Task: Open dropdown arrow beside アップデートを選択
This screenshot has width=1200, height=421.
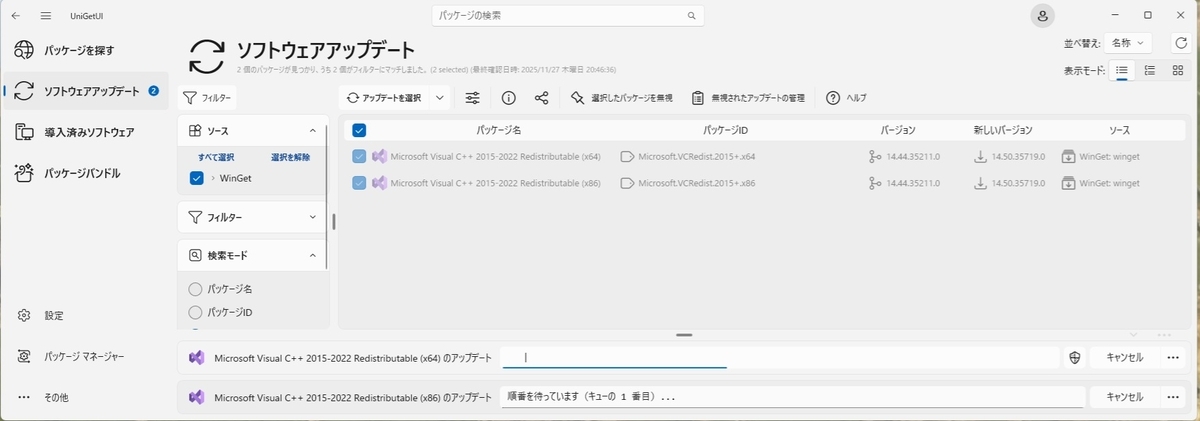Action: [440, 98]
